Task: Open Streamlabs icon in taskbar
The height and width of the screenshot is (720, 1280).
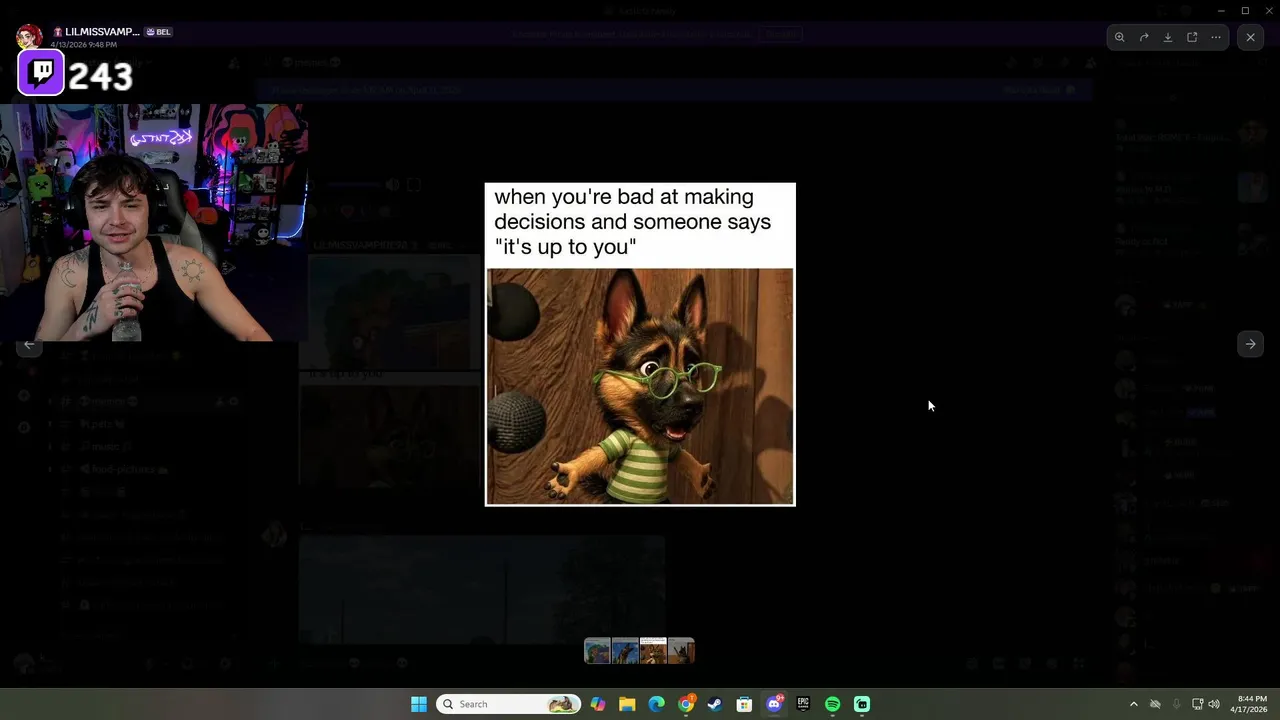Action: click(862, 704)
